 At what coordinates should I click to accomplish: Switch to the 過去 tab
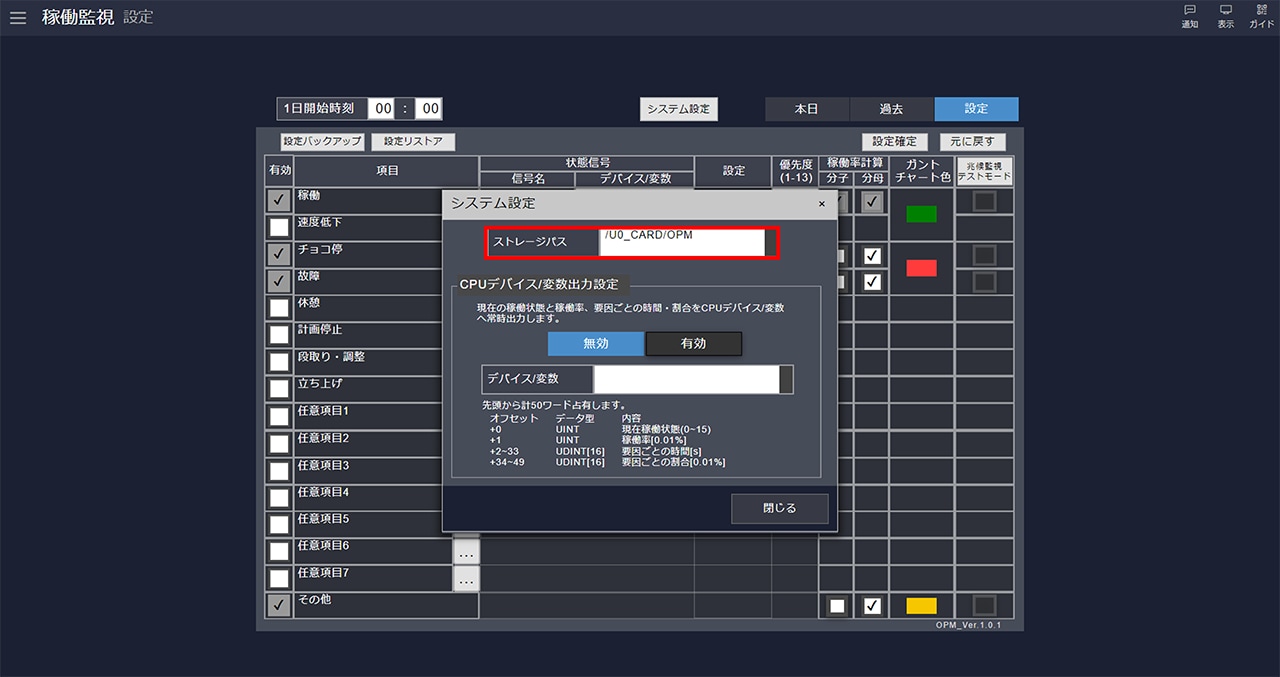click(891, 109)
